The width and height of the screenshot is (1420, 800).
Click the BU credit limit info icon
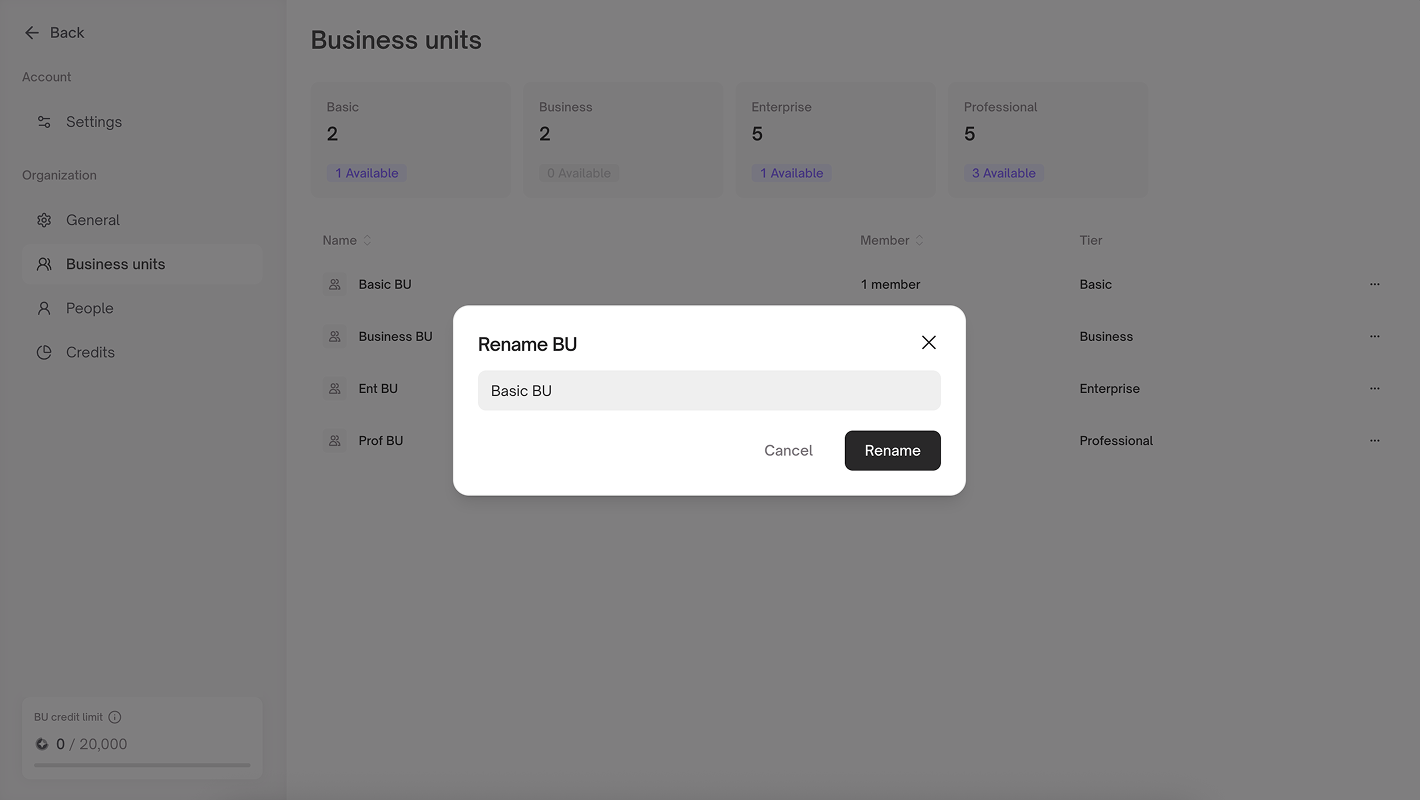(115, 717)
